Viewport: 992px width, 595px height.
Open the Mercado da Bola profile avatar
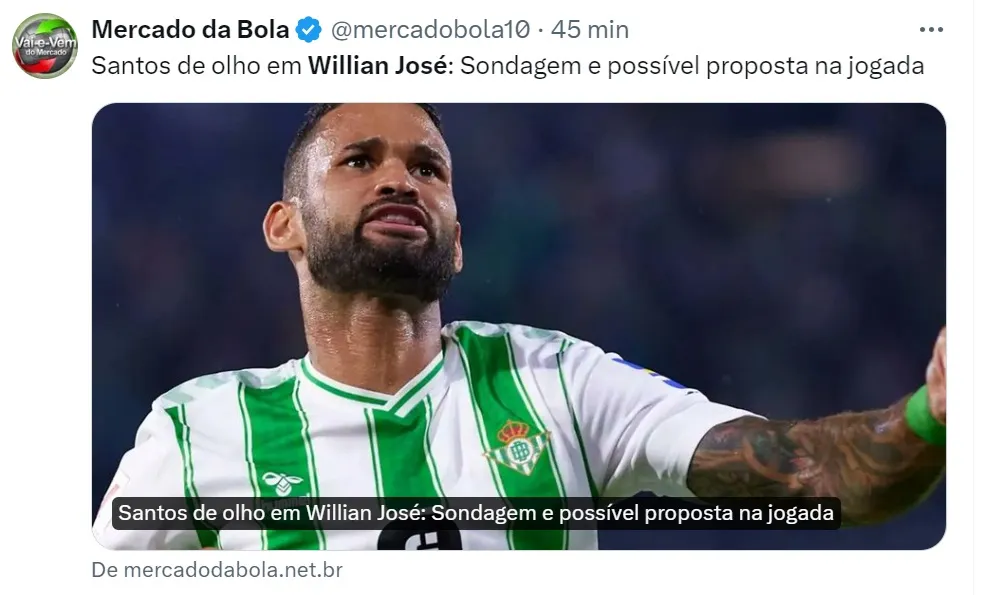pos(45,46)
